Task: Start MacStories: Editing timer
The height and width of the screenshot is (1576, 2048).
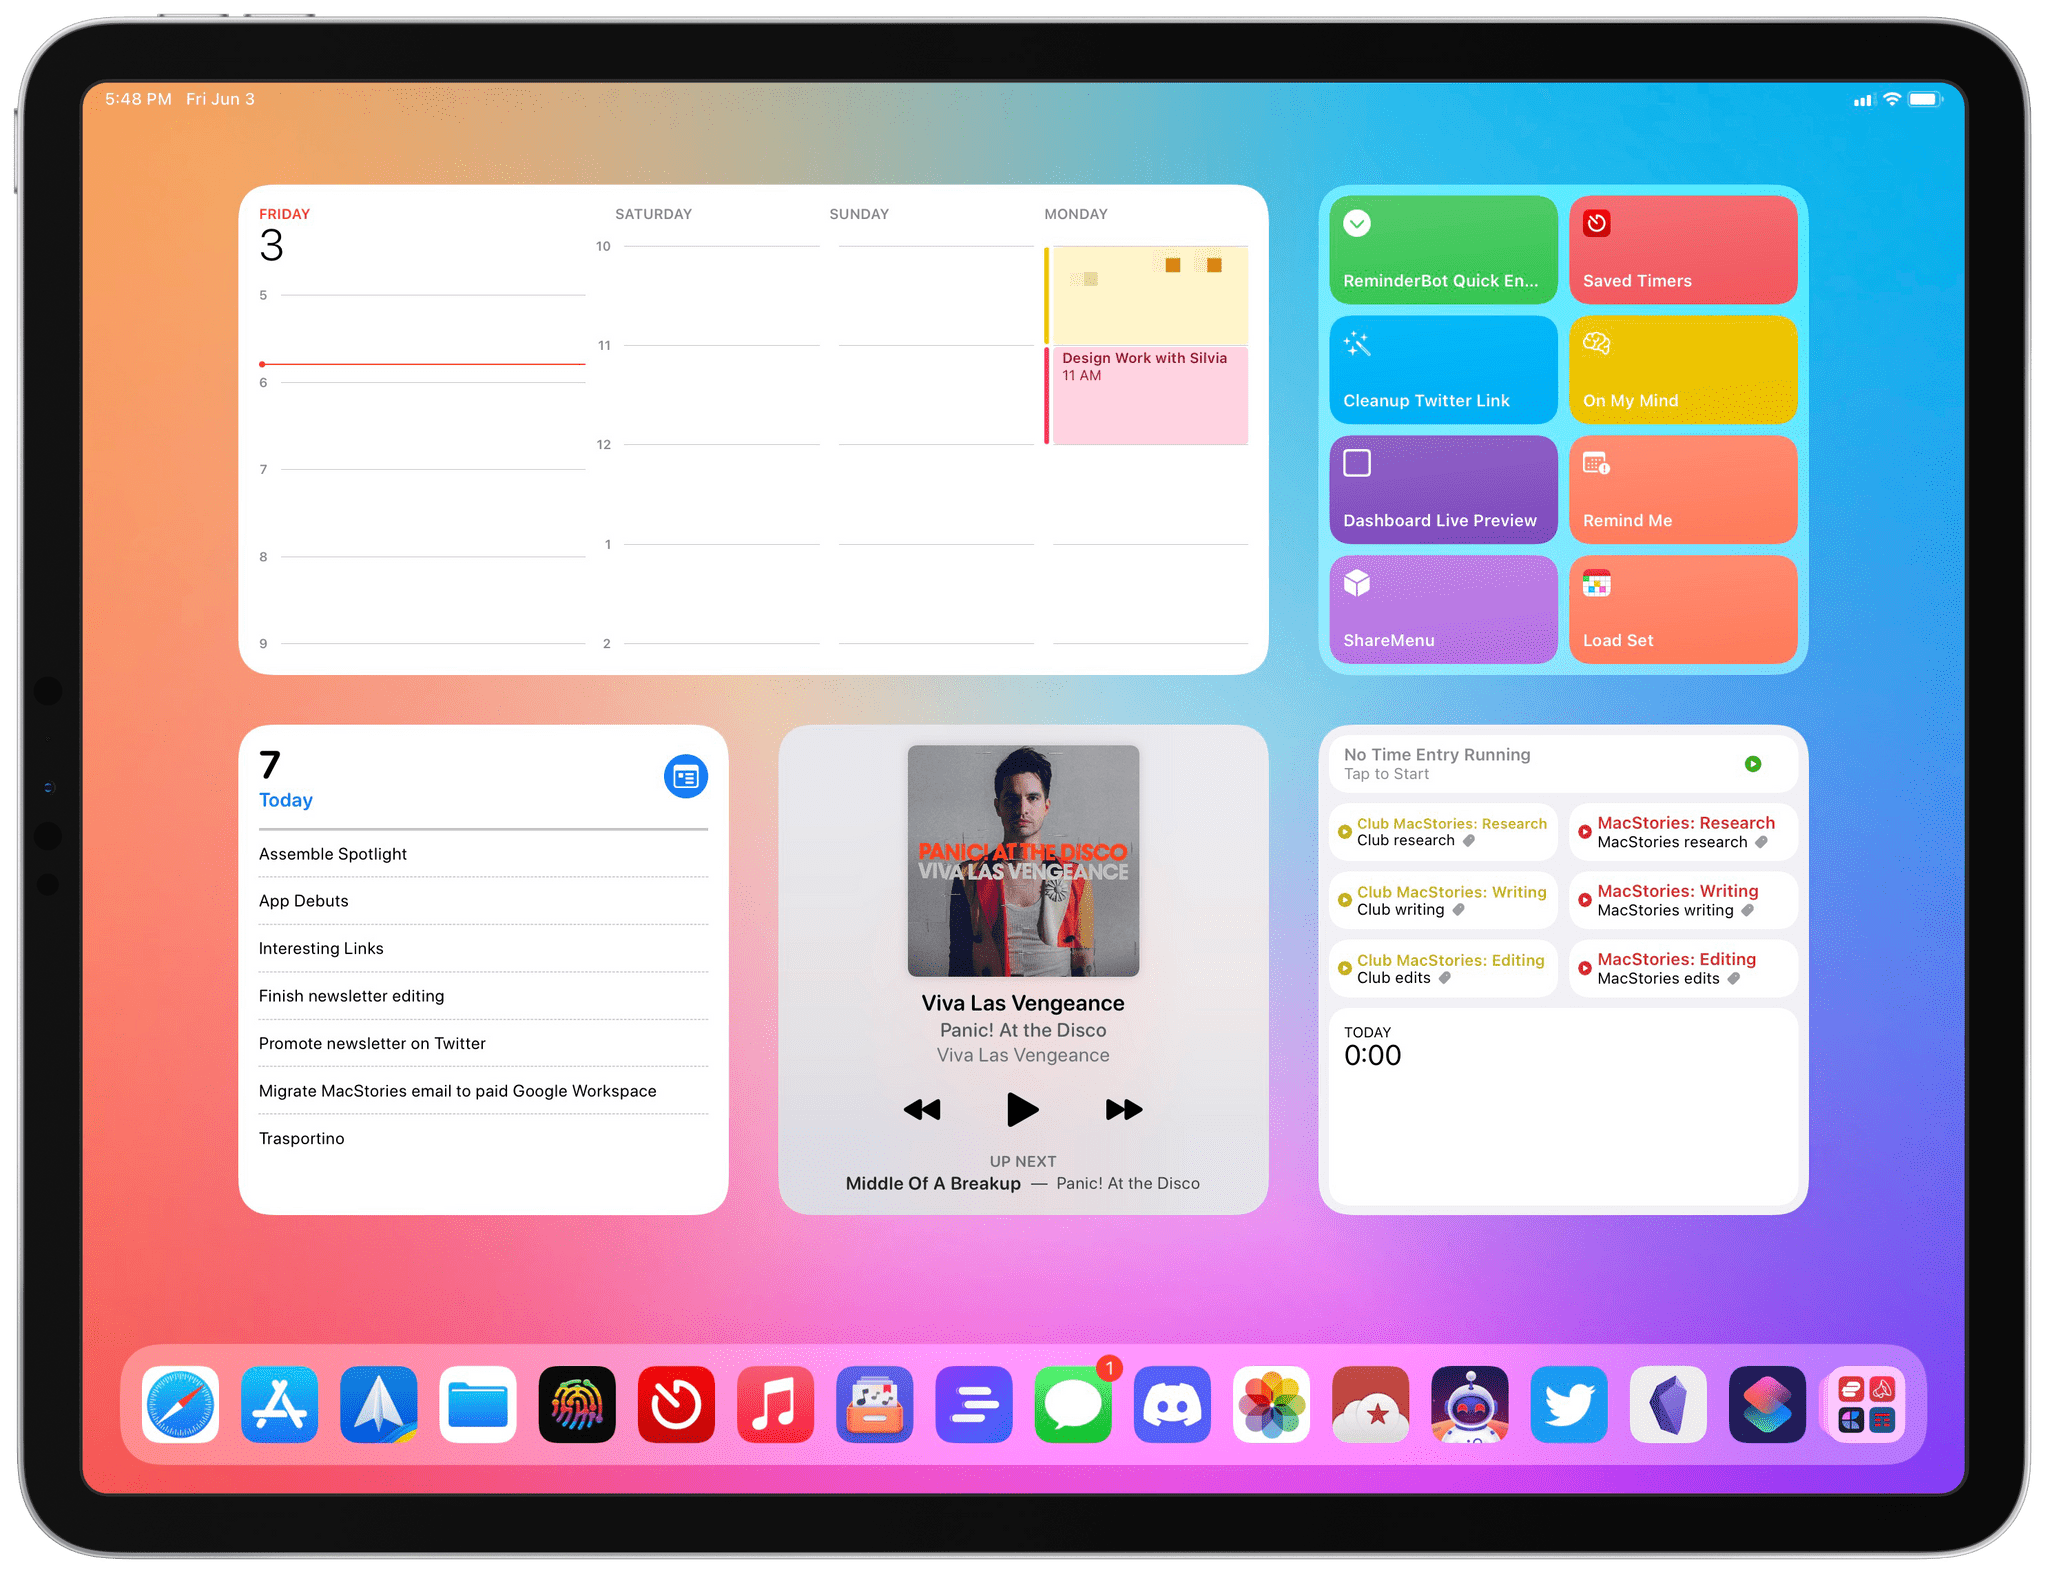Action: pyautogui.click(x=1683, y=968)
